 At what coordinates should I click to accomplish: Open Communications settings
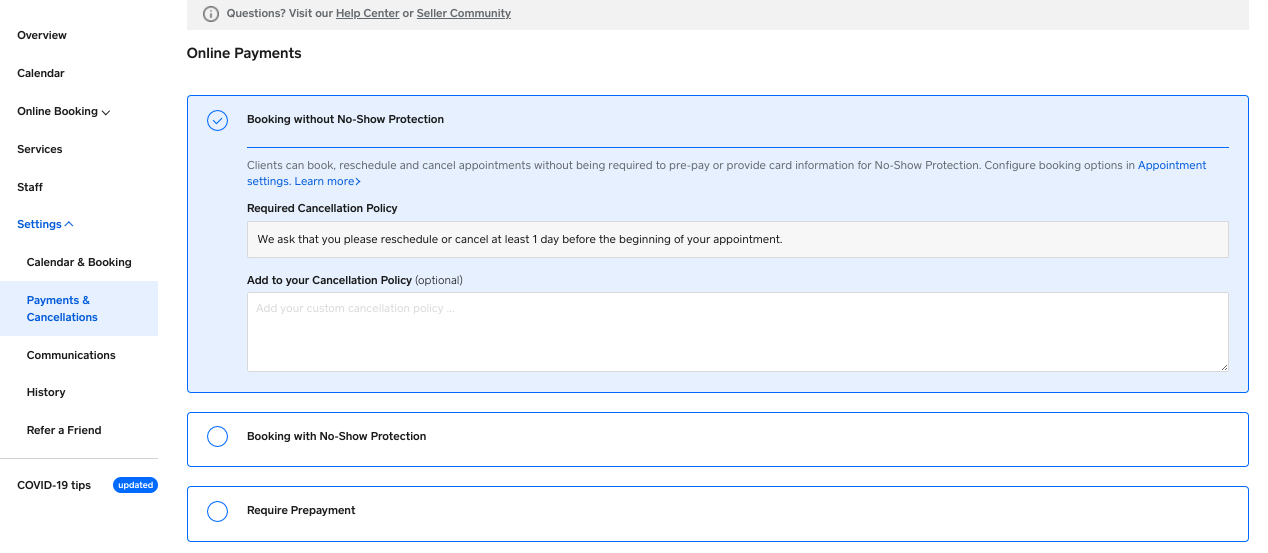point(71,356)
